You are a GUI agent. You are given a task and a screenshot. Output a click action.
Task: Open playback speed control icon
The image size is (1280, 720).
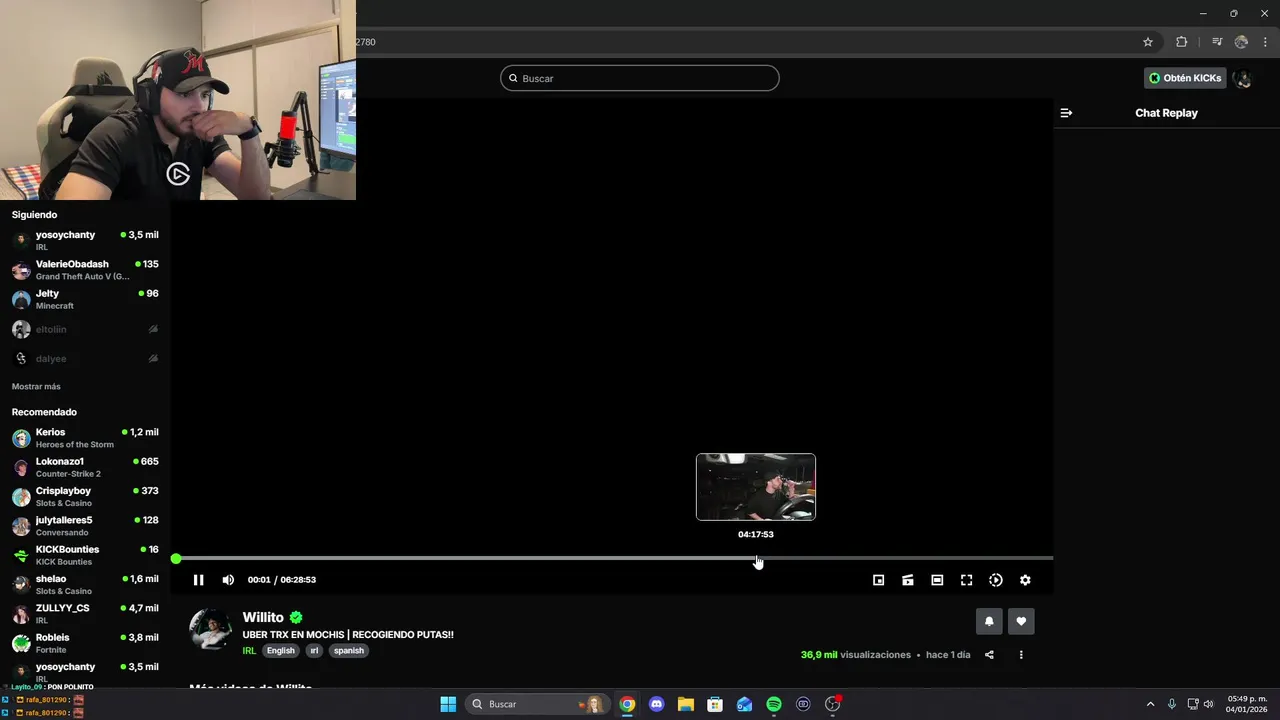click(x=996, y=580)
